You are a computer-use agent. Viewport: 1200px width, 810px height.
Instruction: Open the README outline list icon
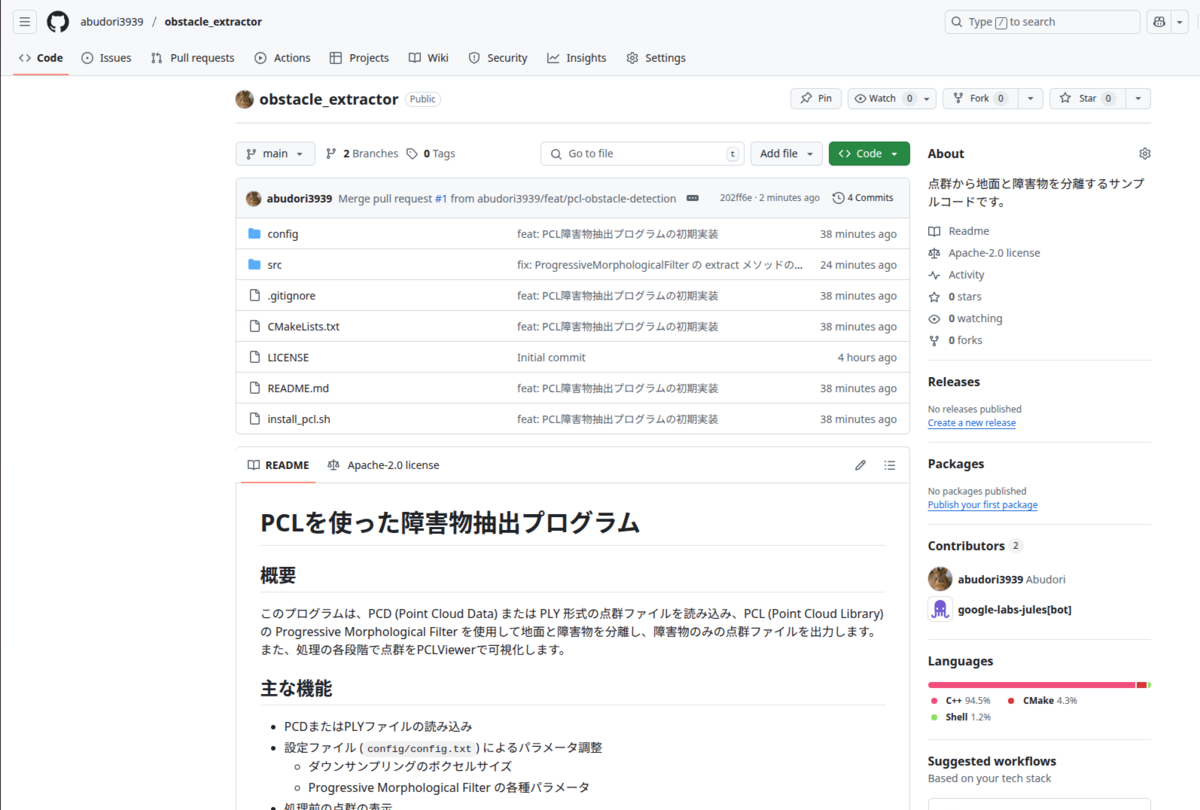coord(890,465)
